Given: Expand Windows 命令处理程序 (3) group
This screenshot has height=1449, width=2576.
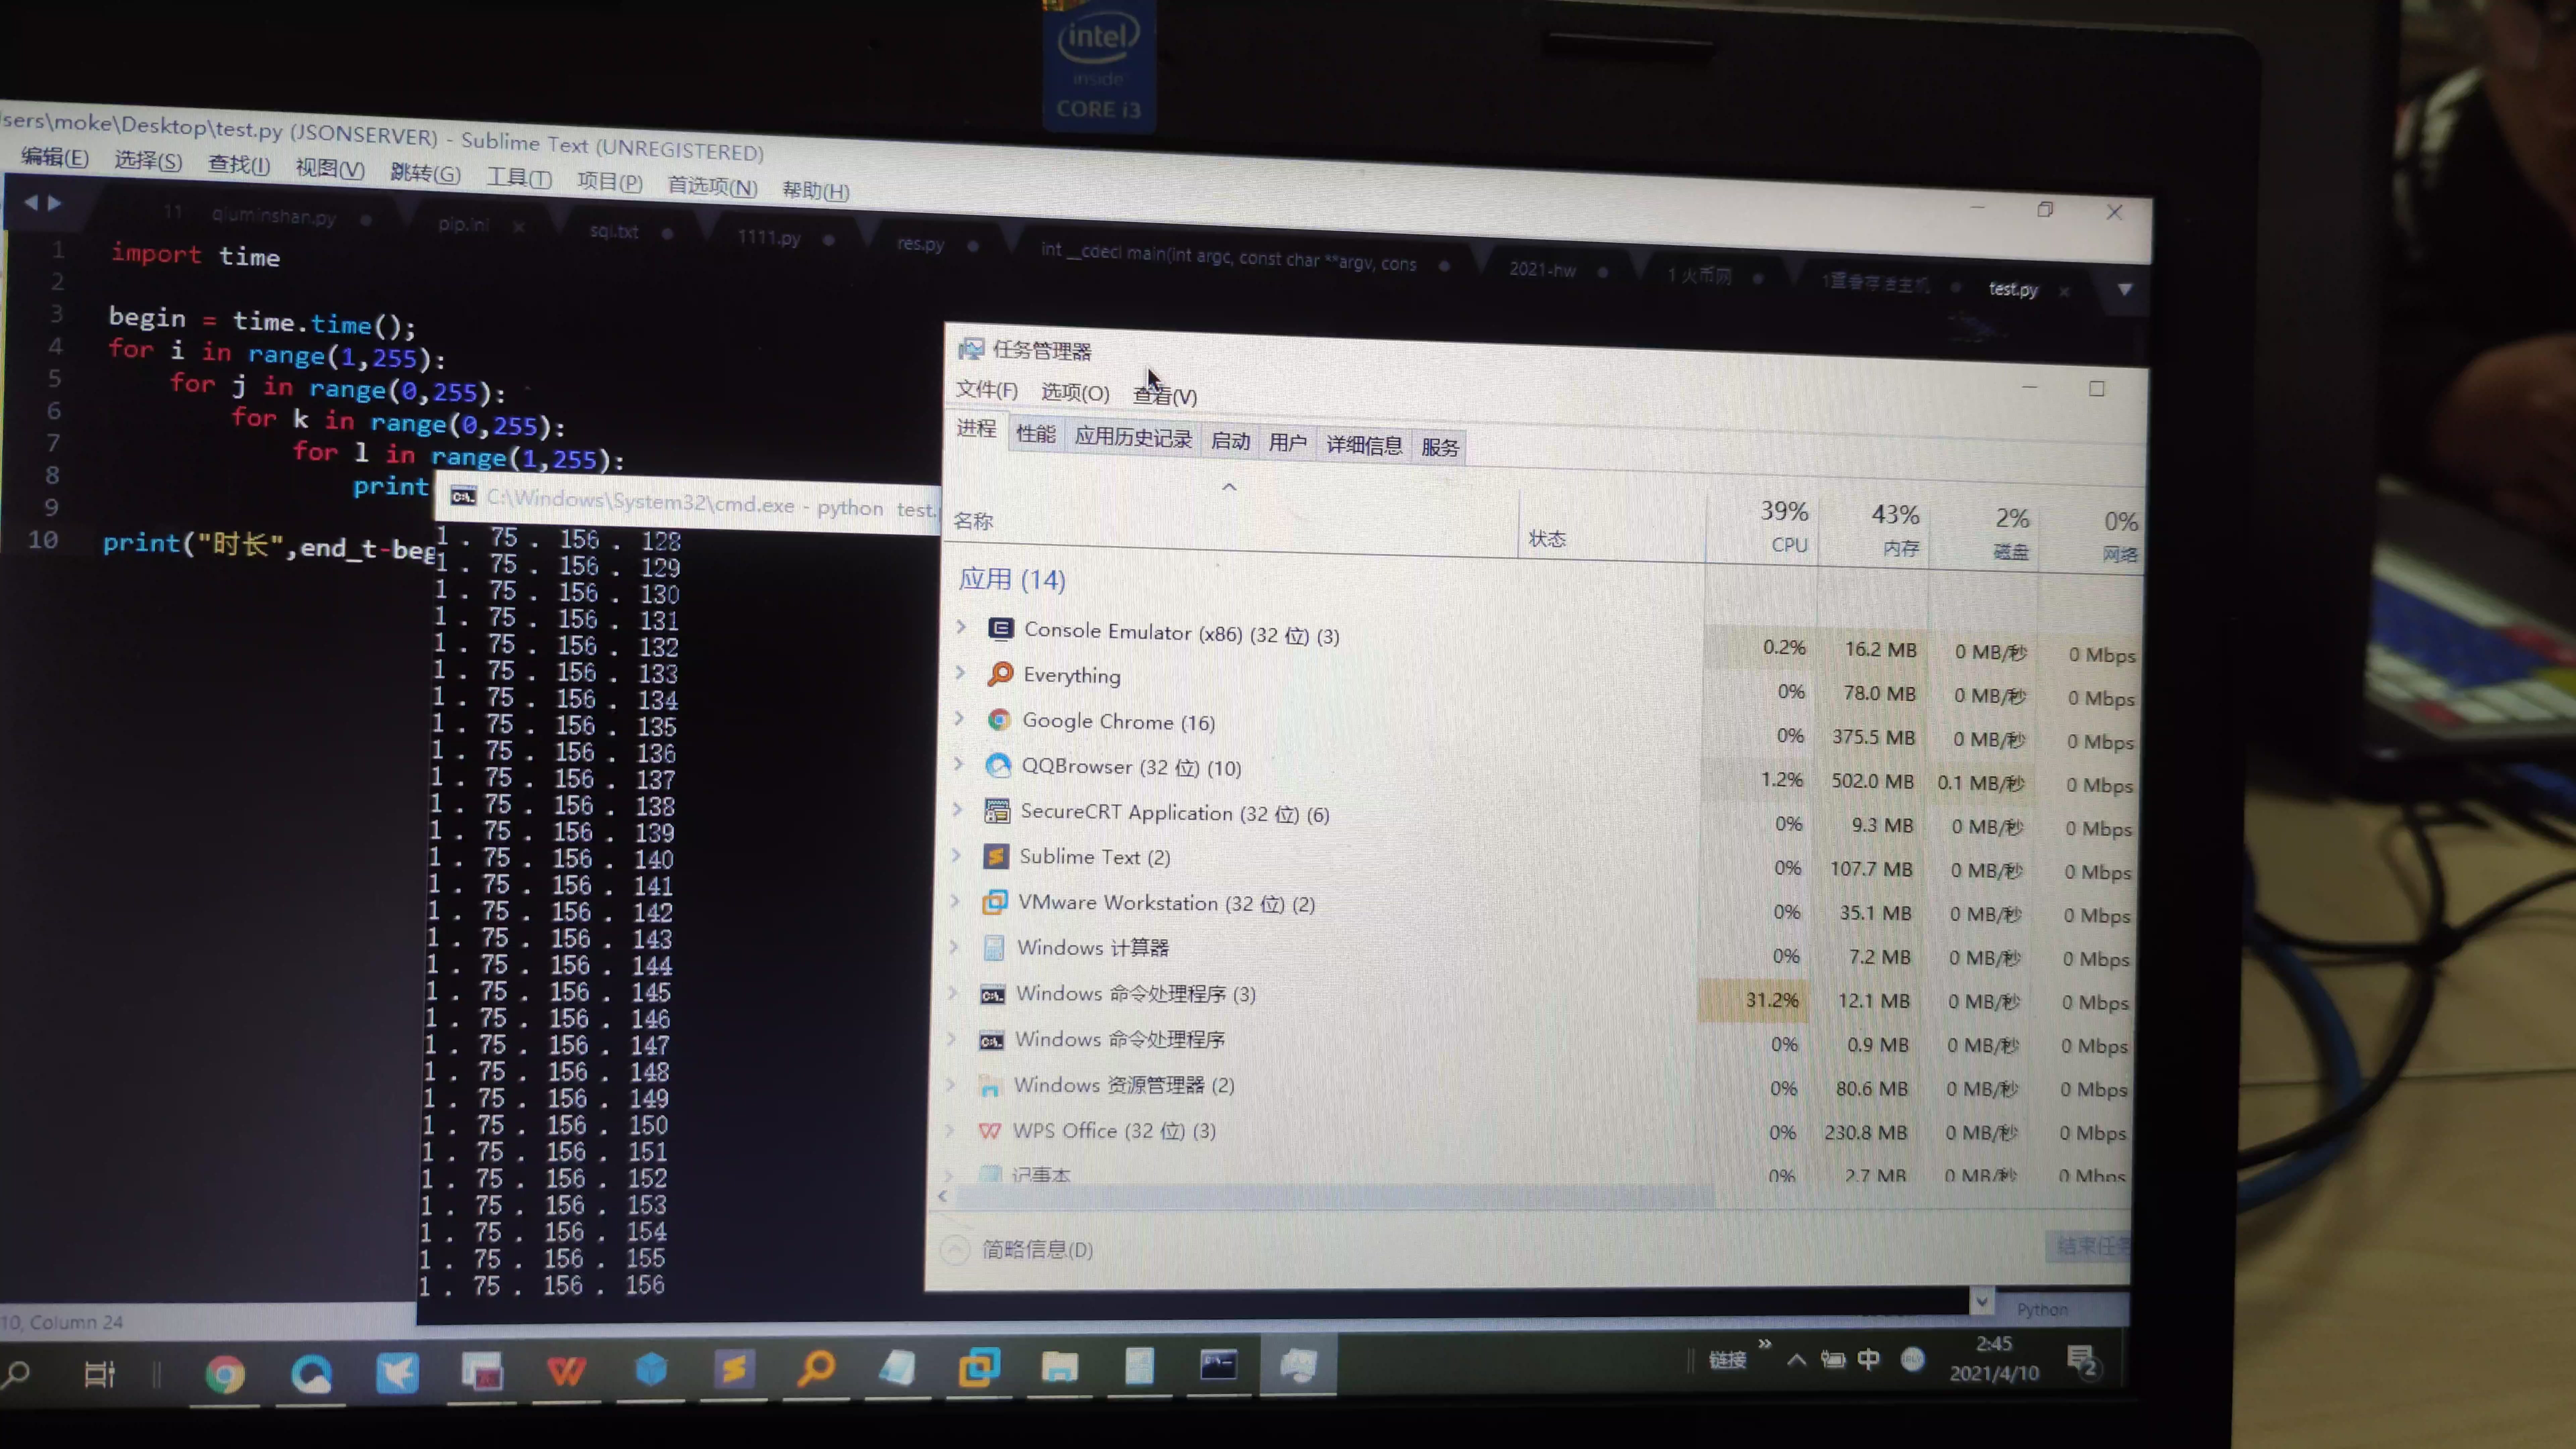Looking at the screenshot, I should click(953, 993).
